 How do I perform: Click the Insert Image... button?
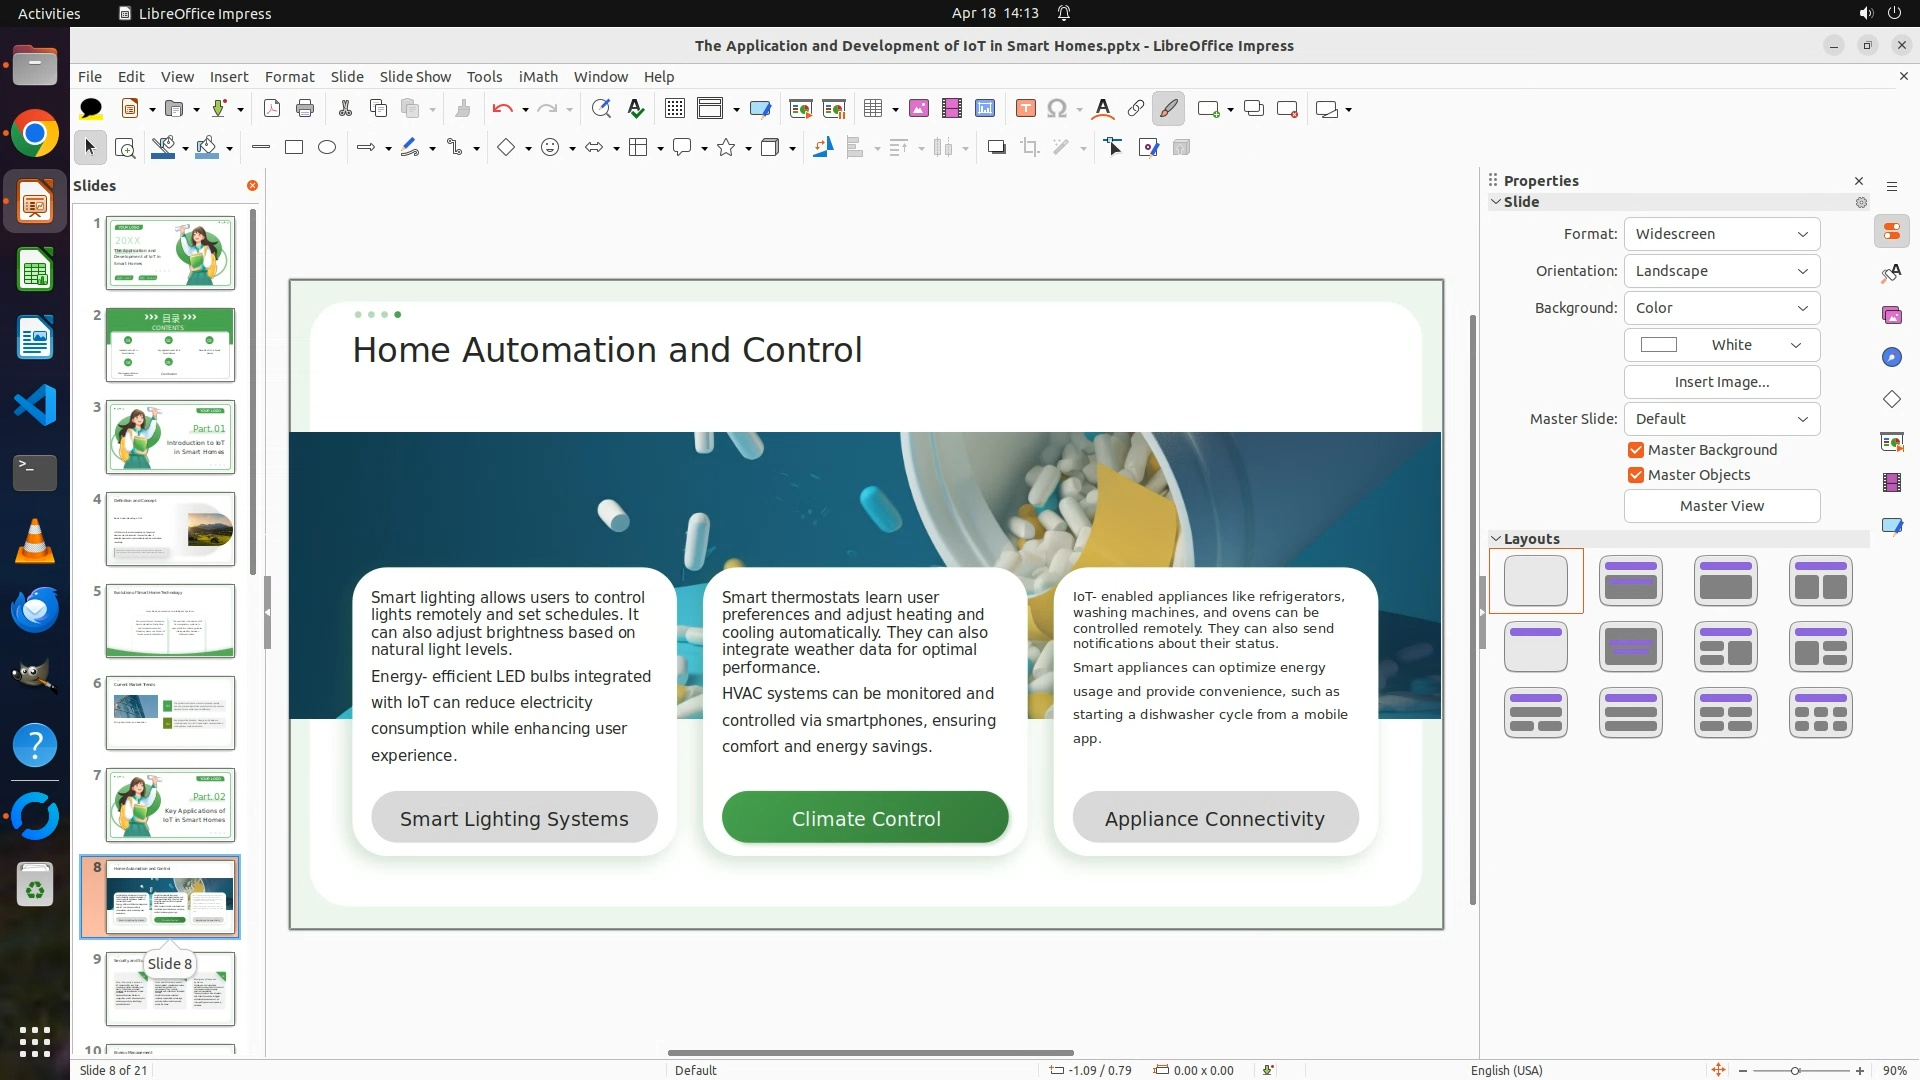point(1721,382)
